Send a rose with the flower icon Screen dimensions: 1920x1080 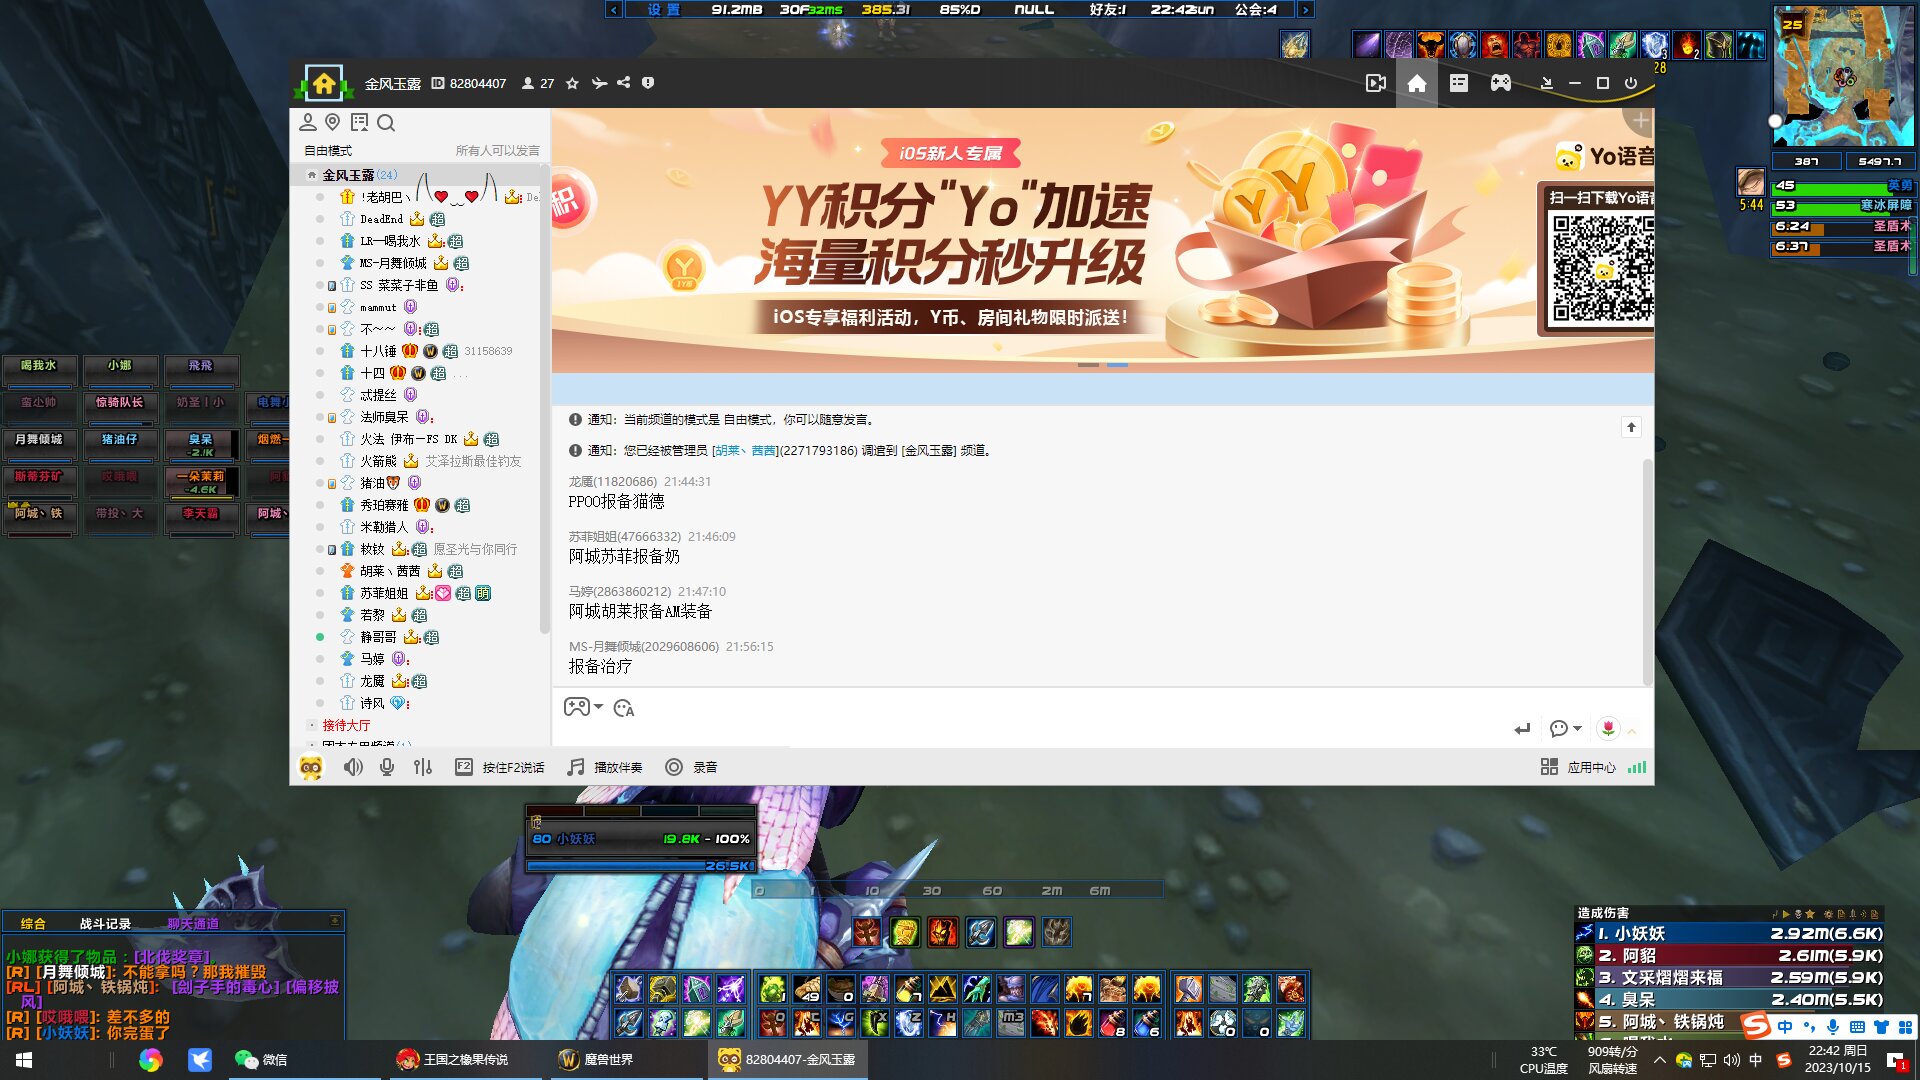[x=1607, y=729]
